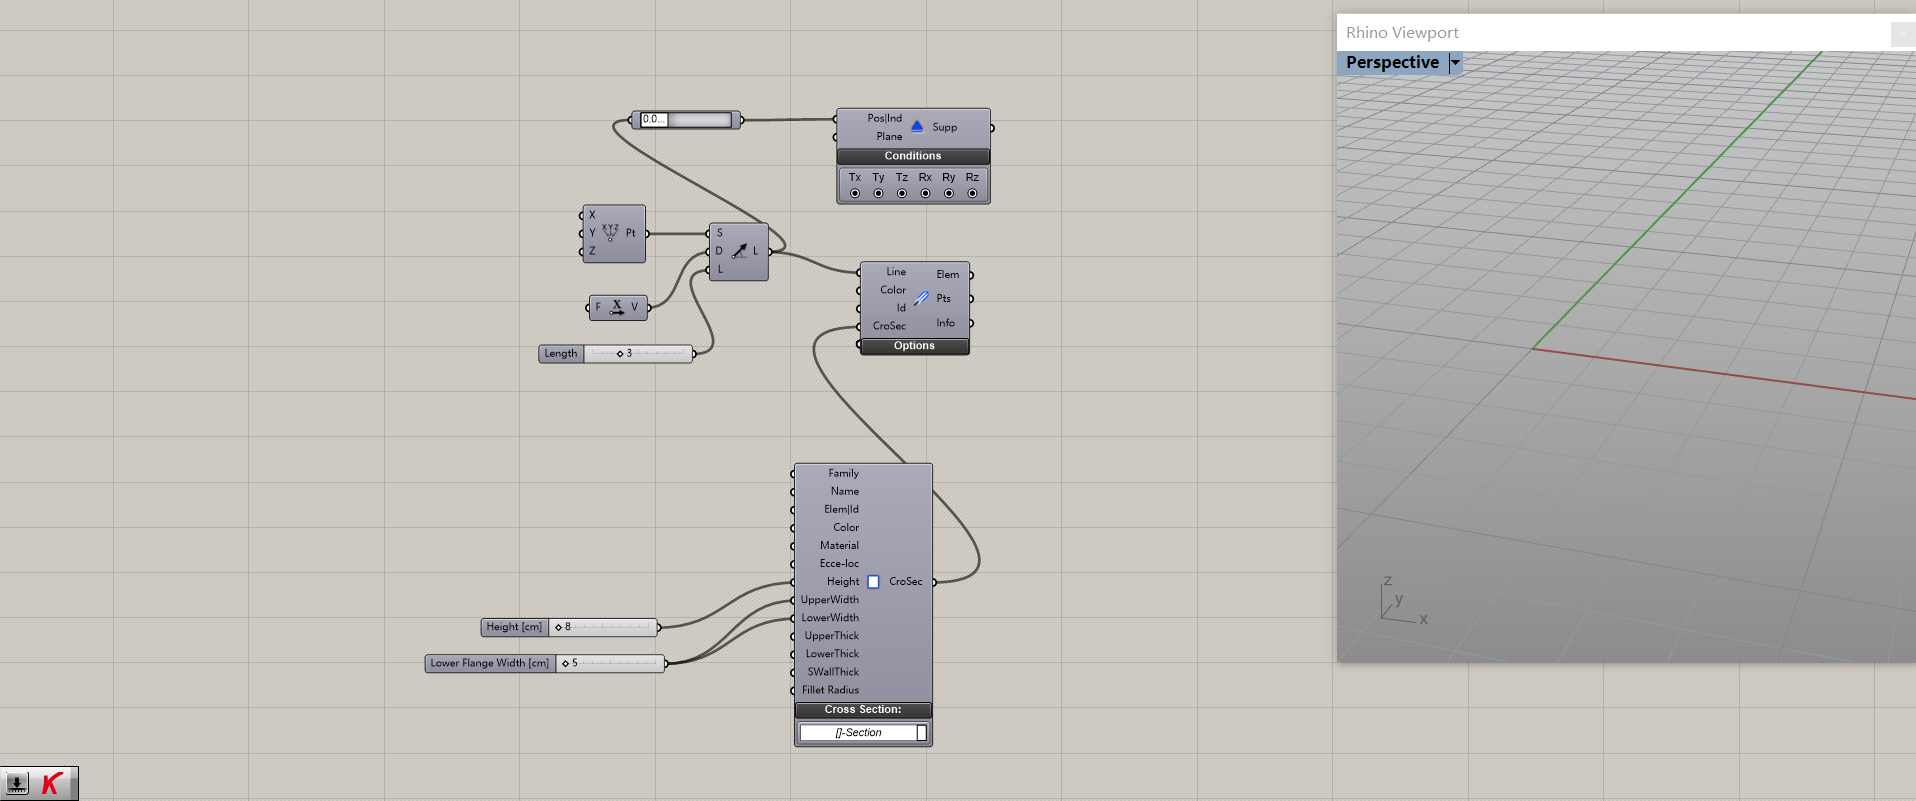1916x801 pixels.
Task: Click the Line SDL arrow icon
Action: [739, 251]
